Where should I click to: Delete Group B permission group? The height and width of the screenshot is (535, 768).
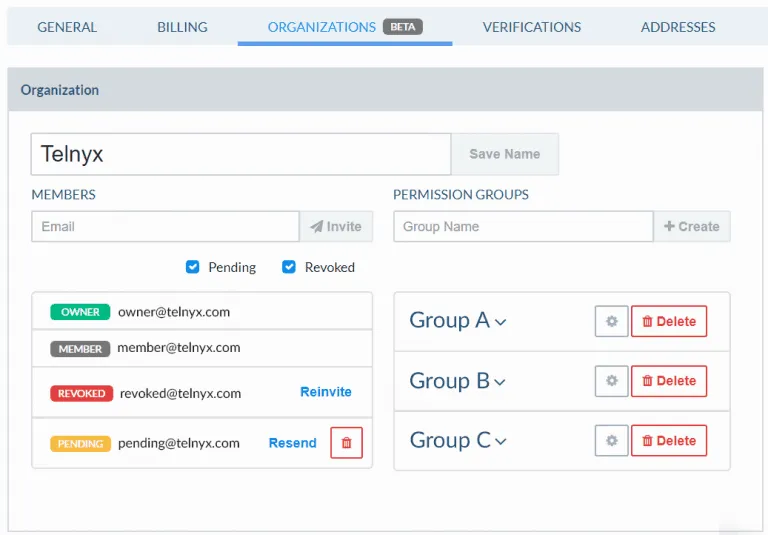pos(668,381)
